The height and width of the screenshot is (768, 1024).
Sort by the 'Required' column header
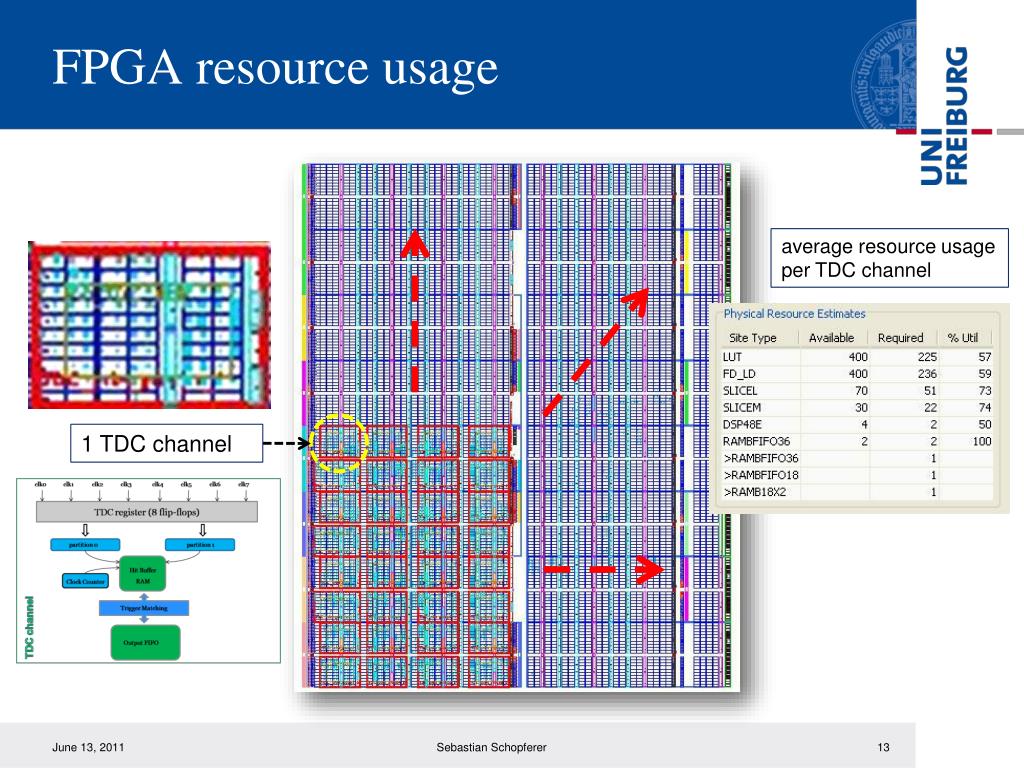(x=901, y=338)
